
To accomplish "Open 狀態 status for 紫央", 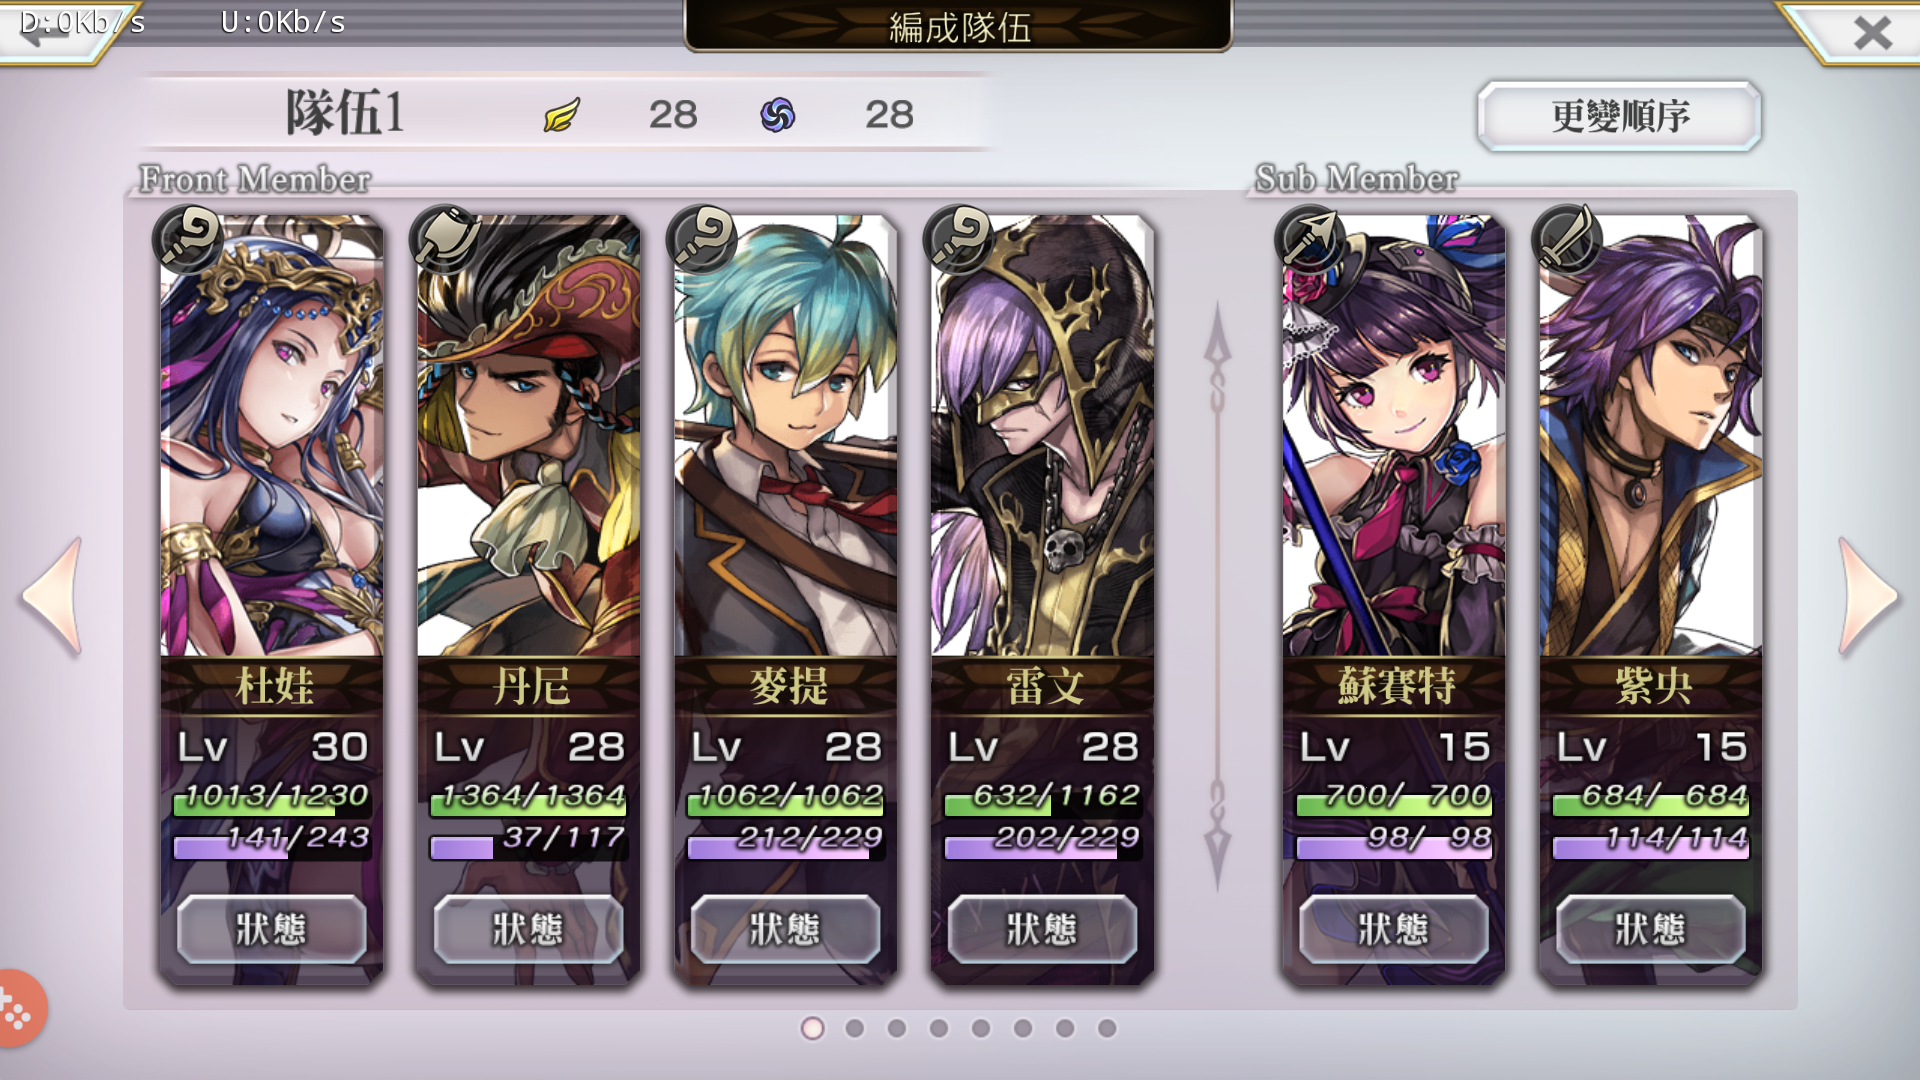I will (1651, 929).
